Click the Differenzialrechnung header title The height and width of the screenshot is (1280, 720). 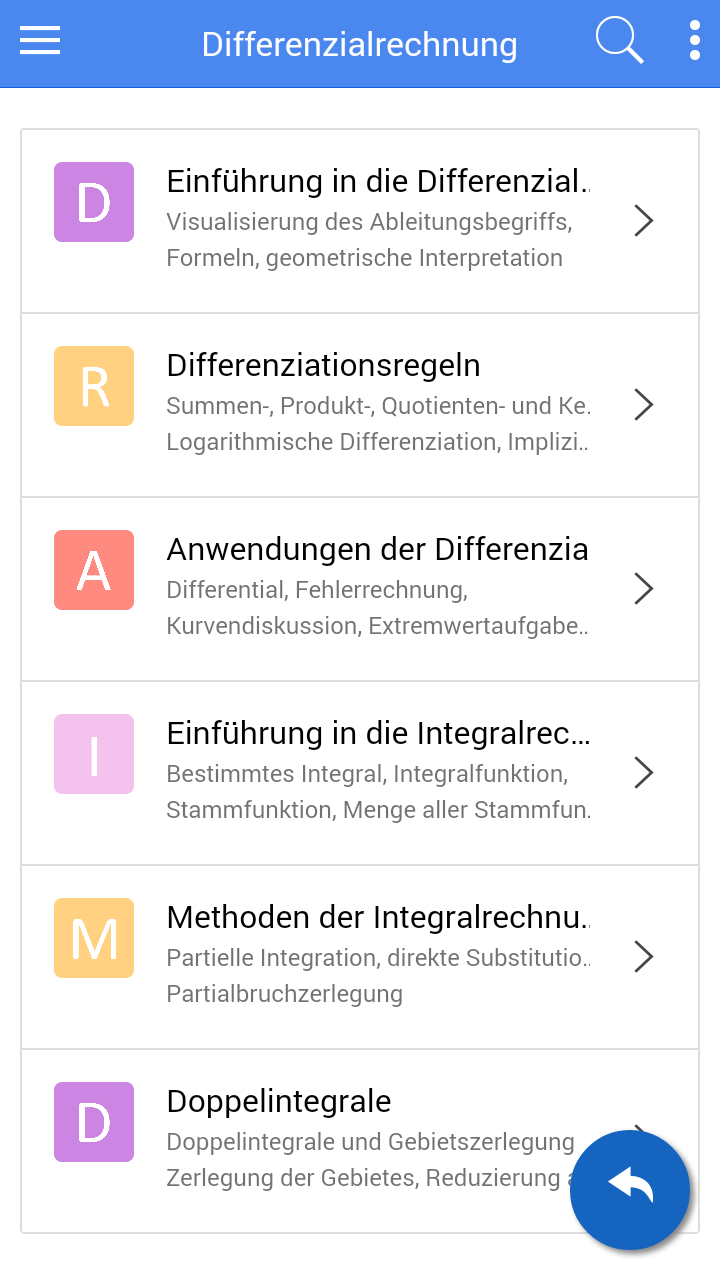click(359, 45)
